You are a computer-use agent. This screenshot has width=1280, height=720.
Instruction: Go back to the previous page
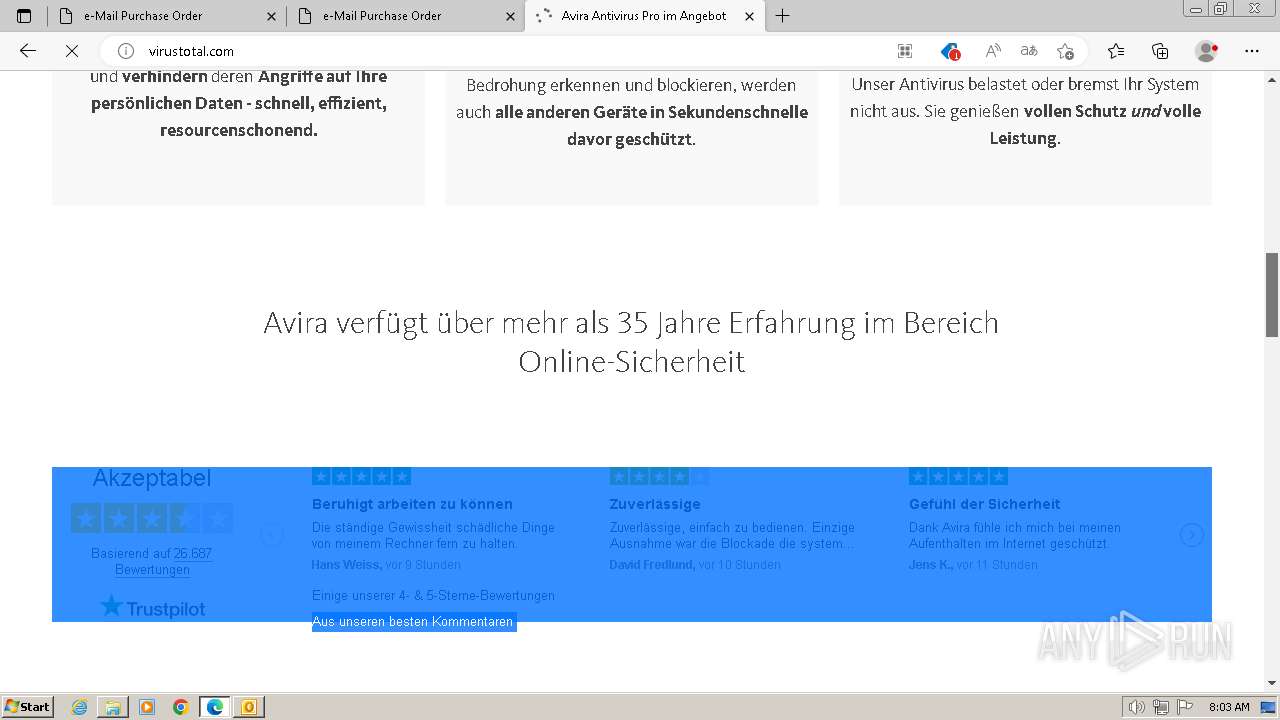click(x=28, y=51)
